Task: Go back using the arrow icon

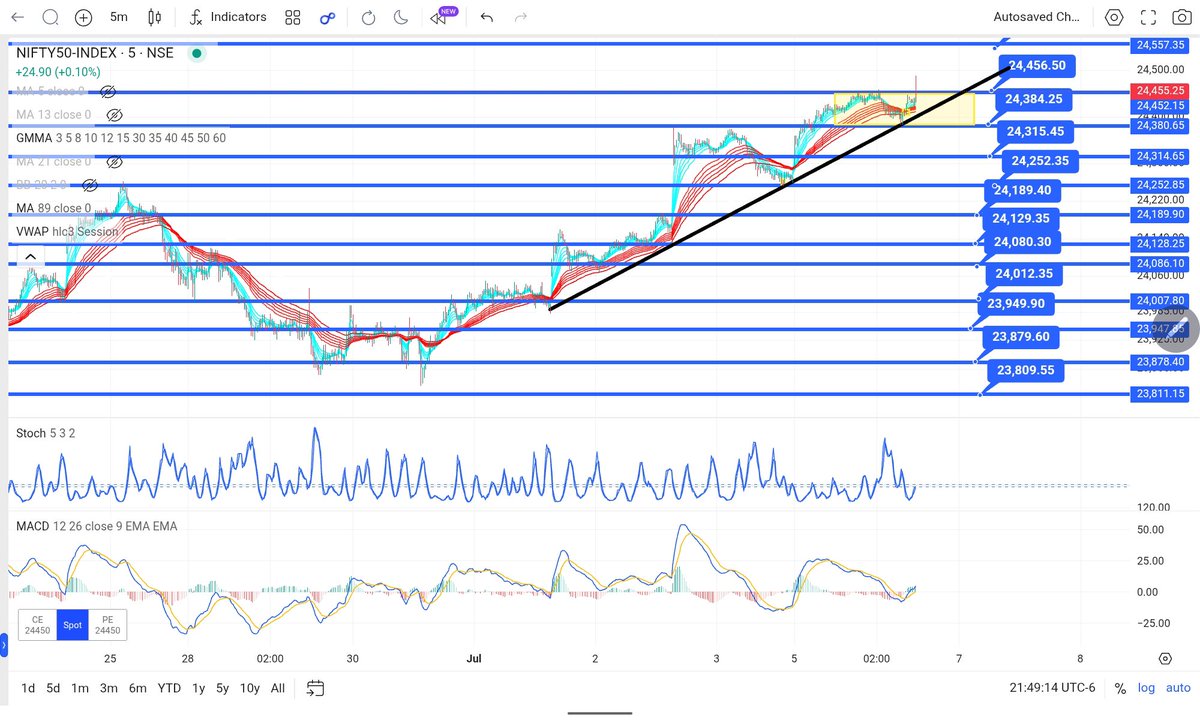Action: tap(18, 17)
